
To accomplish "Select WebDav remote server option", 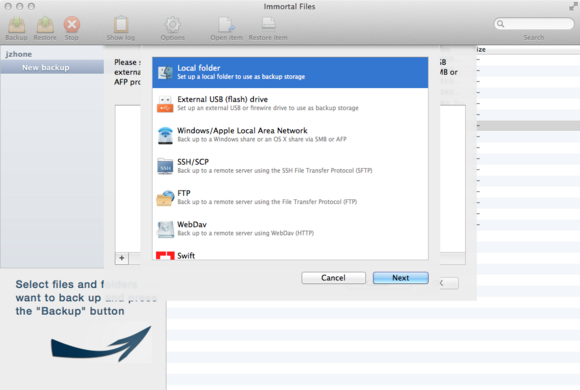I will (290, 229).
